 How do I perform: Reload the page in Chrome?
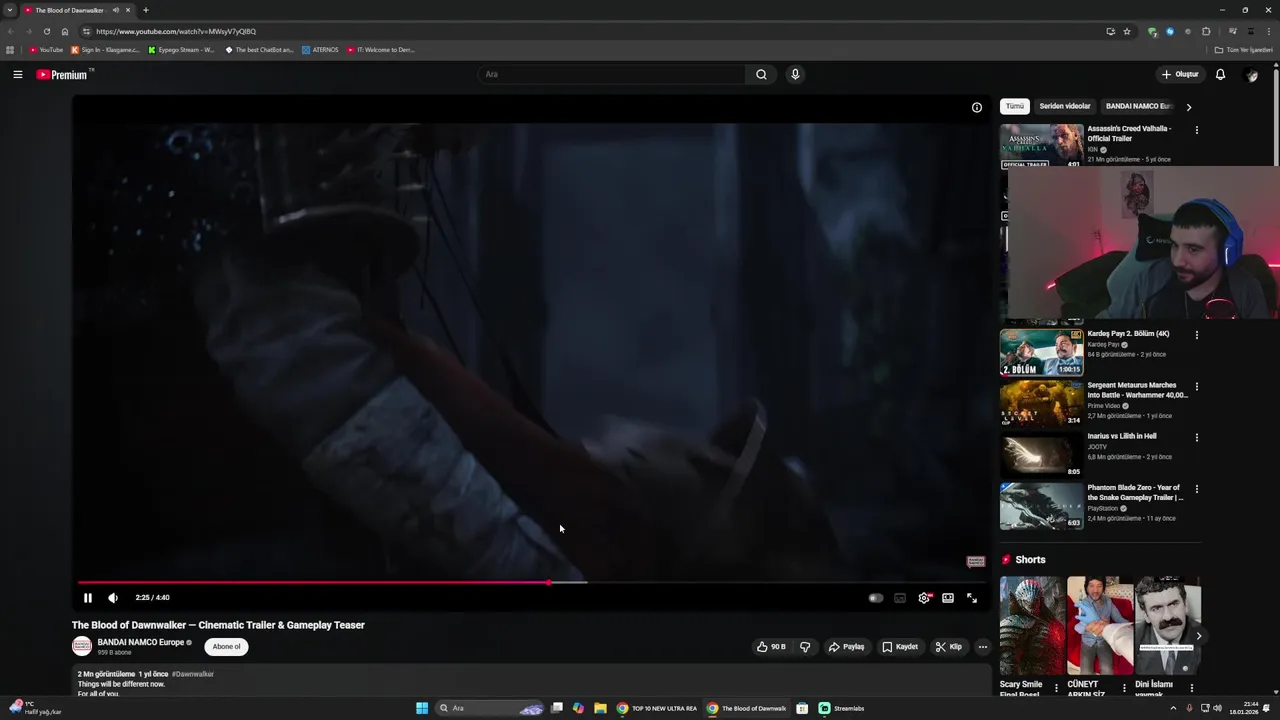pyautogui.click(x=46, y=31)
